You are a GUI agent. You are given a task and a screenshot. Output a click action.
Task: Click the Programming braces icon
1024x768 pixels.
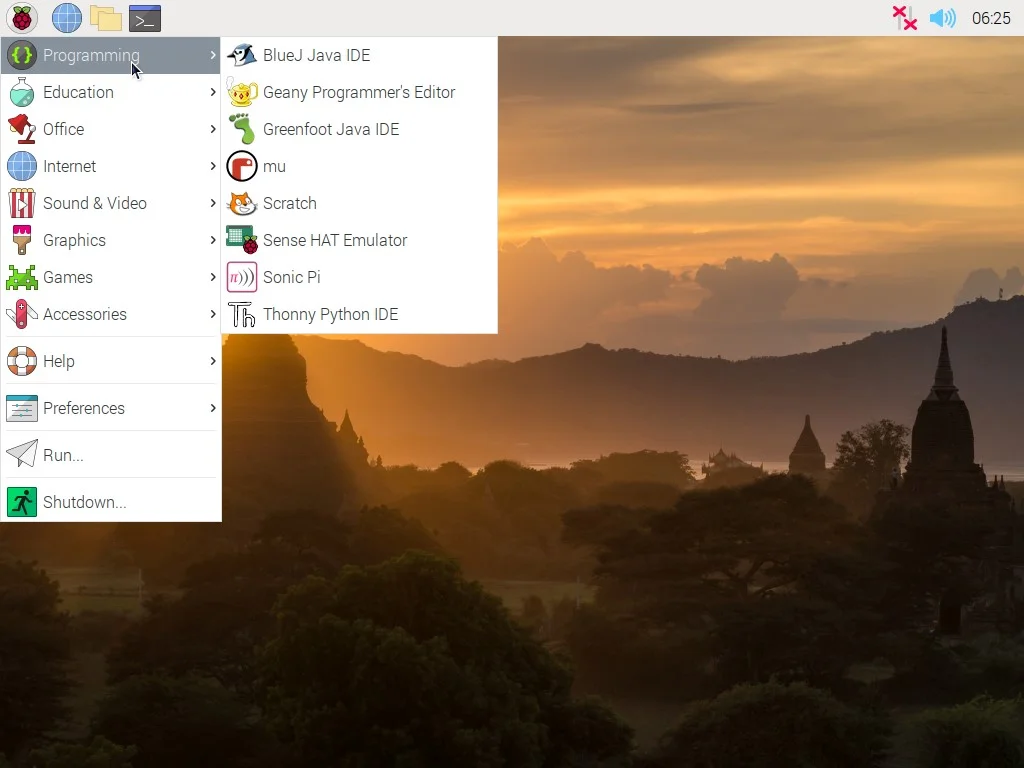point(22,55)
